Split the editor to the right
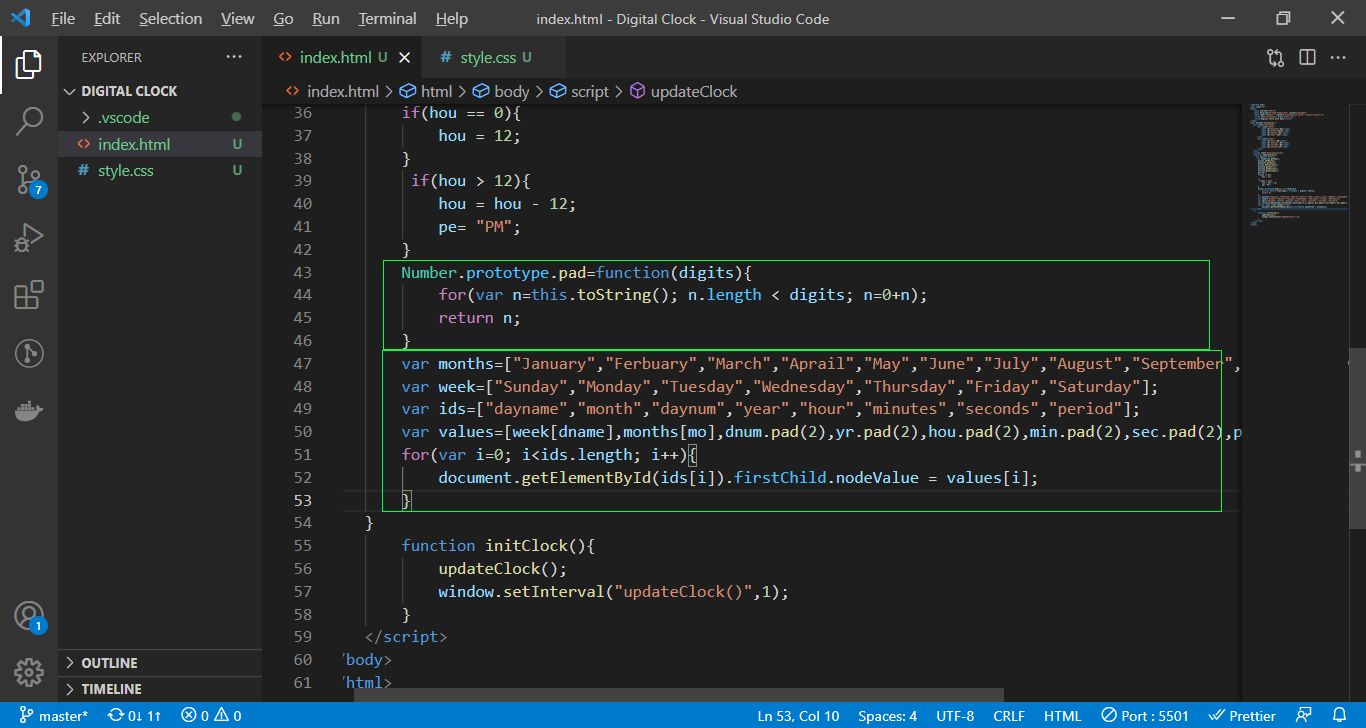The width and height of the screenshot is (1366, 728). tap(1307, 57)
